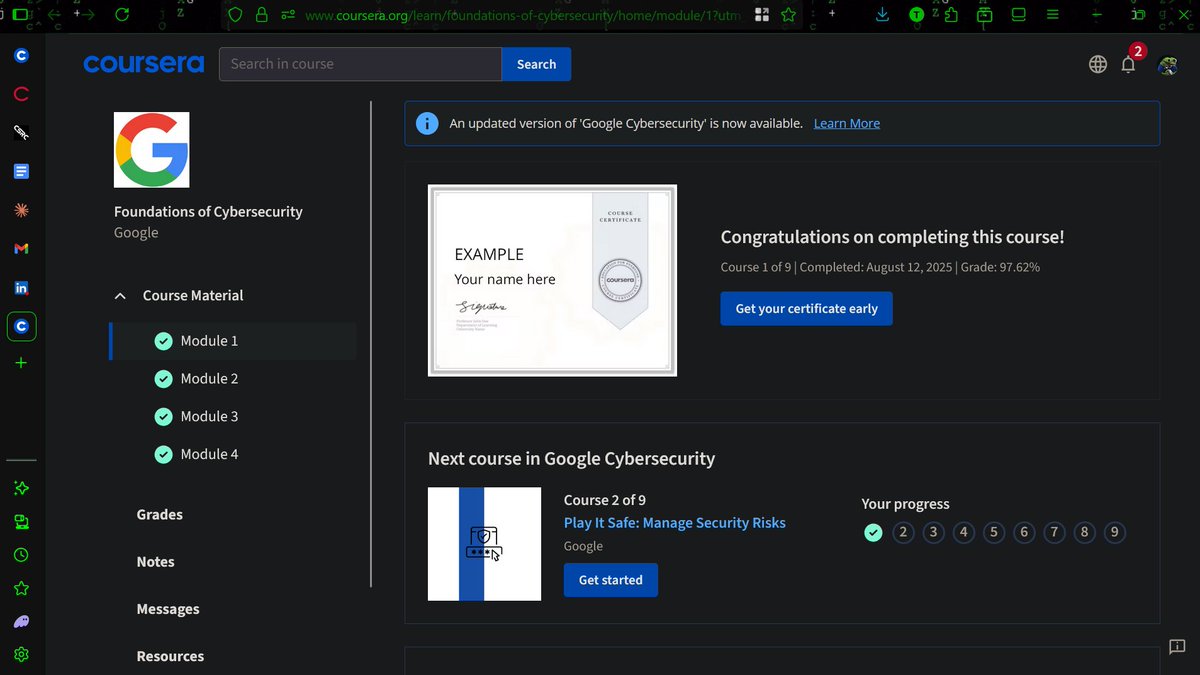Open the synced tabs sidebar icon

pos(21,521)
